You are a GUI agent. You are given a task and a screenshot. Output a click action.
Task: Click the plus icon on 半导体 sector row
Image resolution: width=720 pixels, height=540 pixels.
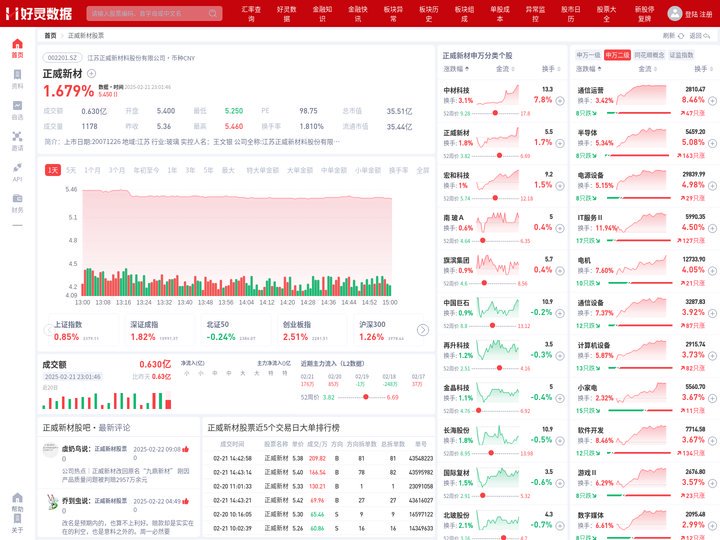(712, 143)
